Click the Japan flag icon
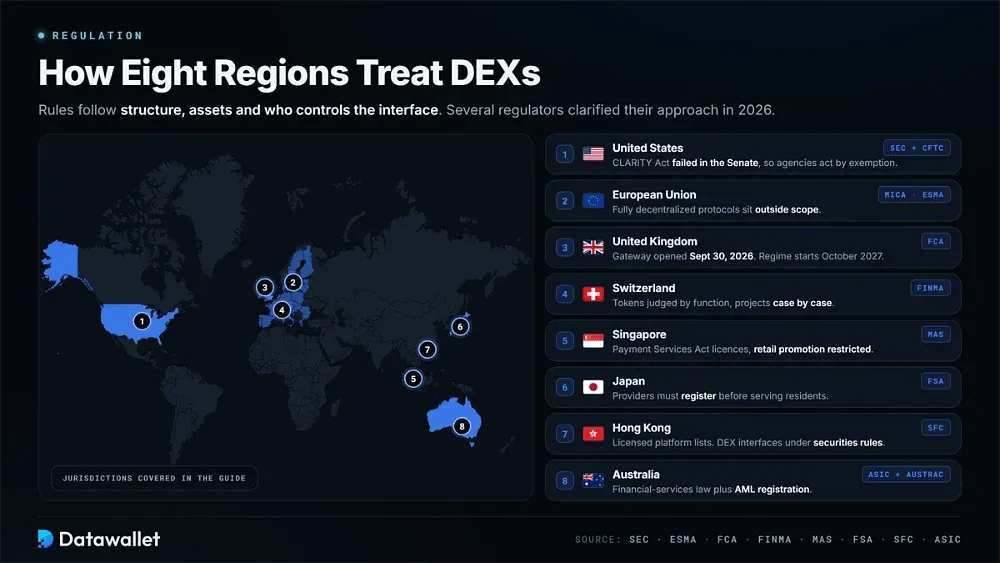This screenshot has height=563, width=1000. pos(593,387)
